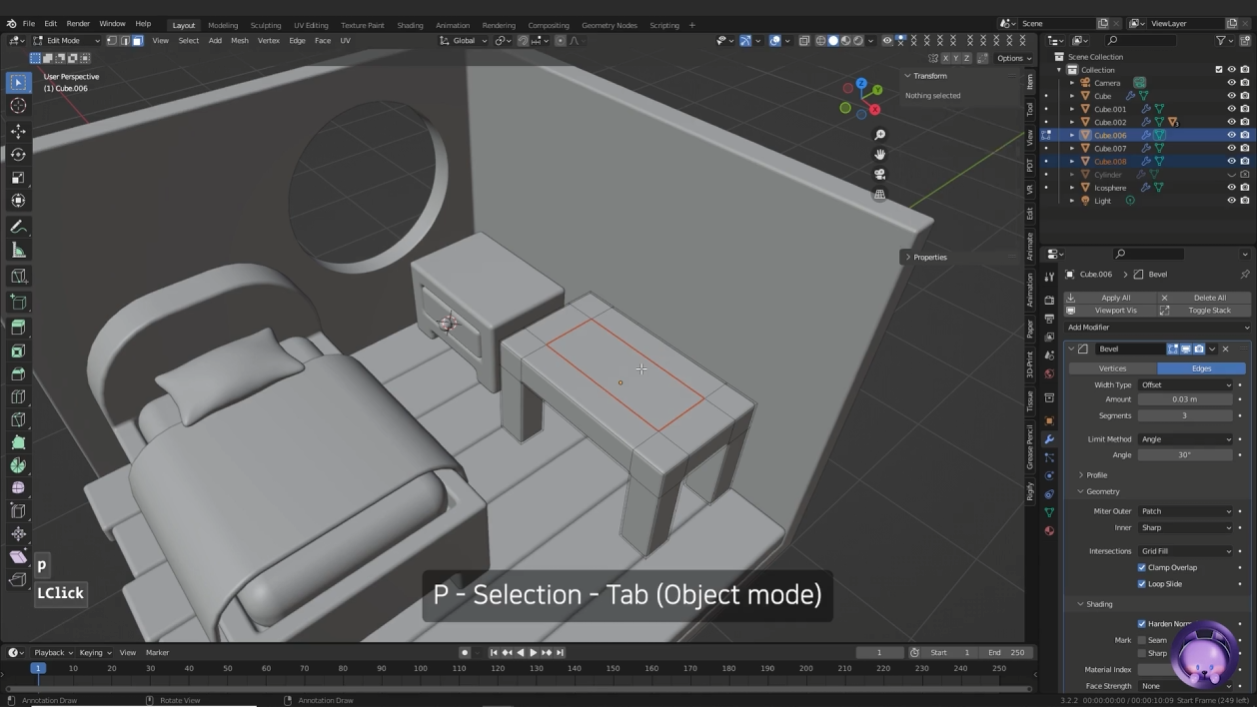Open the Add Modifier dropdown
Screen dimensions: 1257x707
(1157, 327)
